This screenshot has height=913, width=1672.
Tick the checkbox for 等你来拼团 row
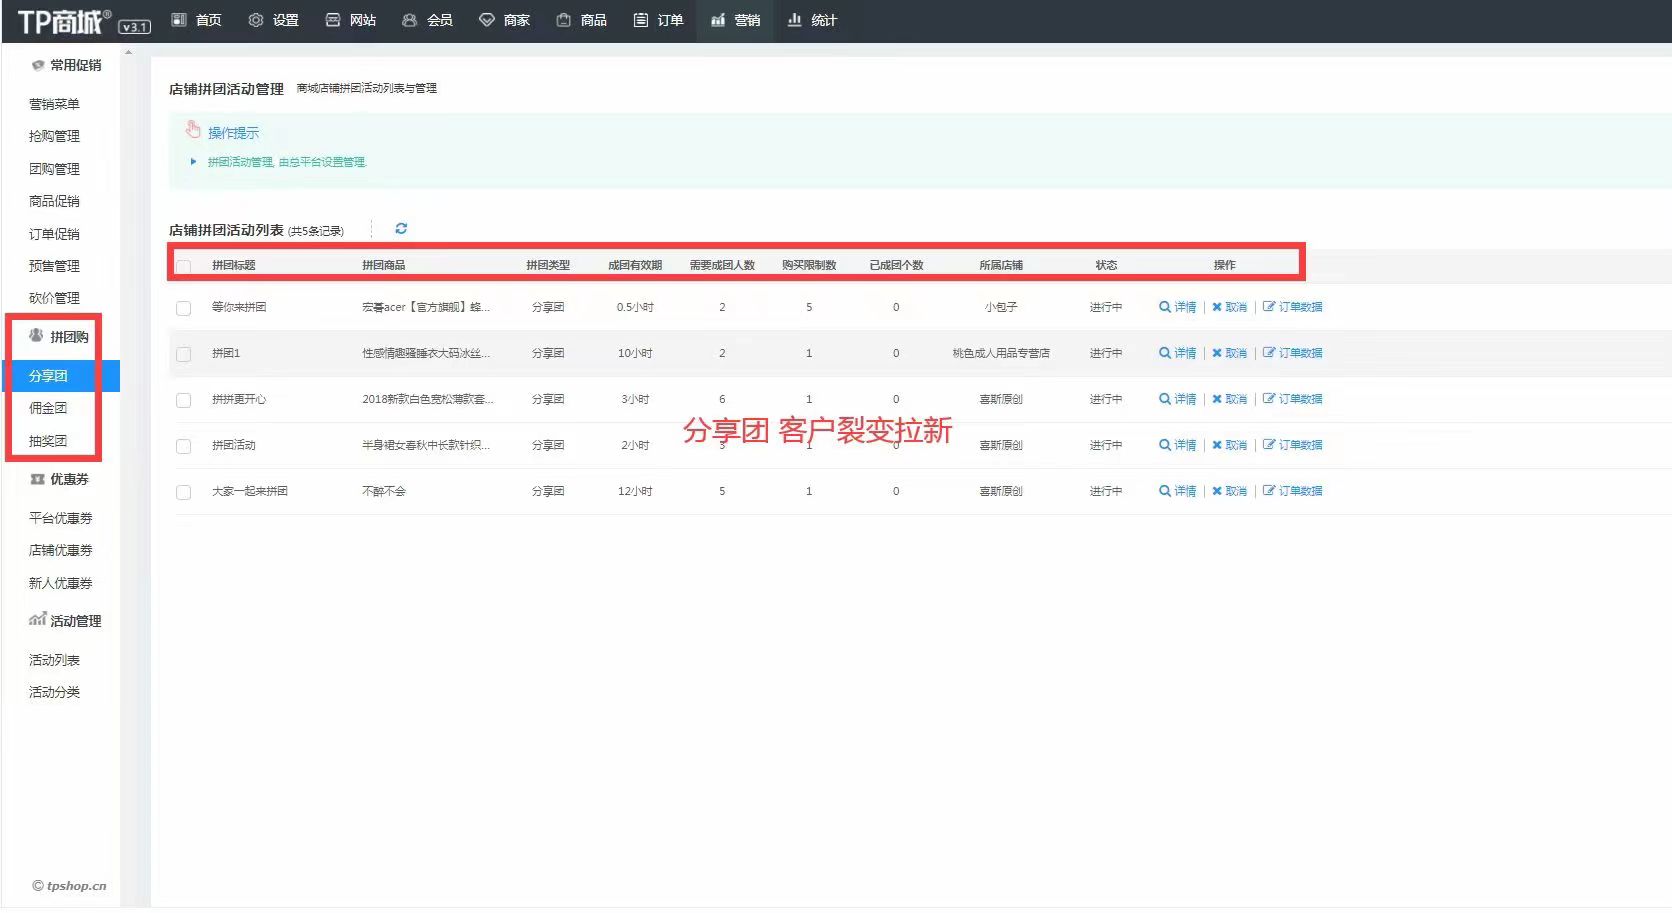click(184, 308)
